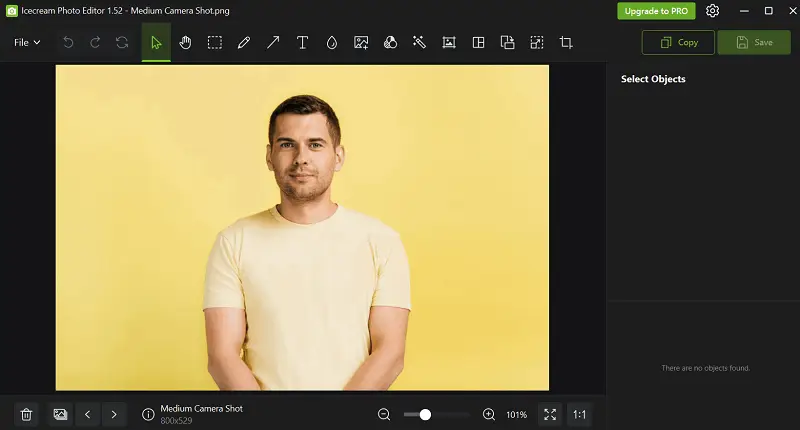
Task: Reset all changes with the refresh icon
Action: (x=122, y=42)
